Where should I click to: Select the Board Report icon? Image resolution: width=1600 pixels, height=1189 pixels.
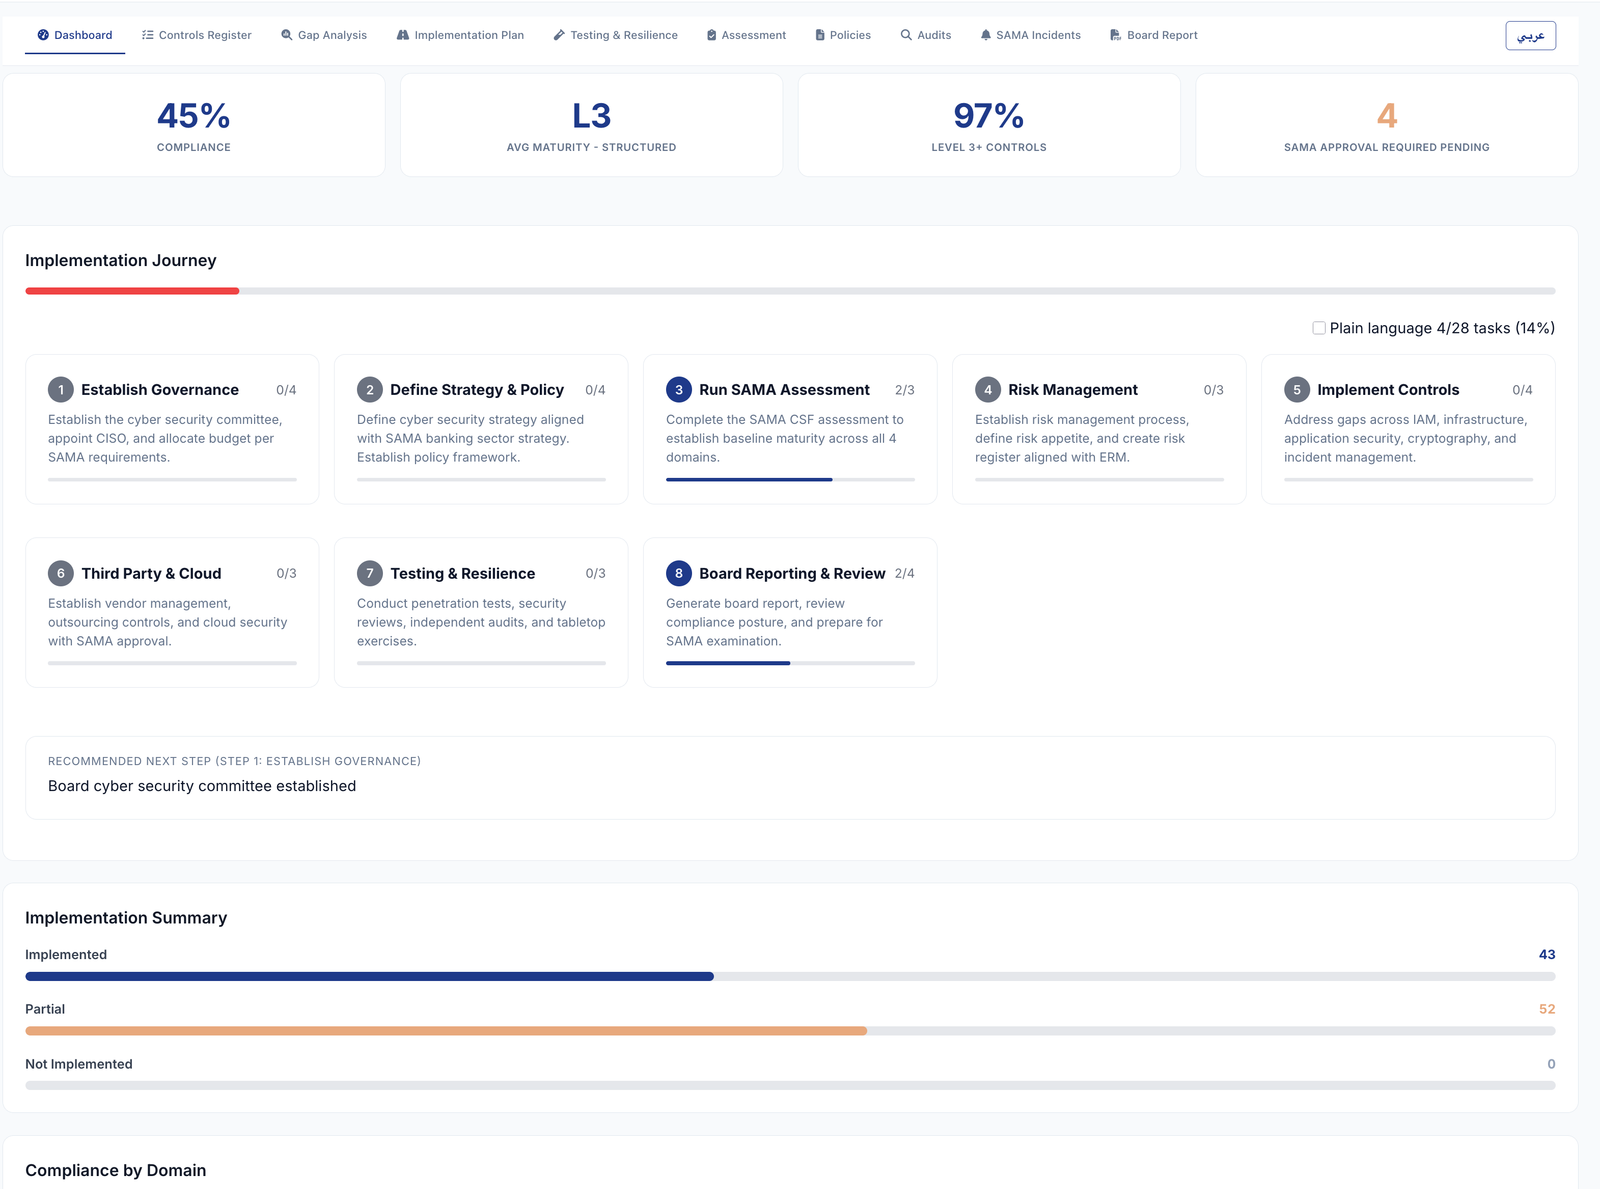click(1113, 34)
